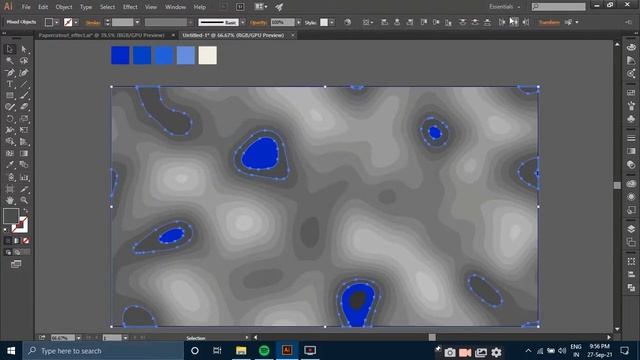Select the Gradient tool in toolbox
This screenshot has height=360, width=640.
pyautogui.click(x=24, y=153)
